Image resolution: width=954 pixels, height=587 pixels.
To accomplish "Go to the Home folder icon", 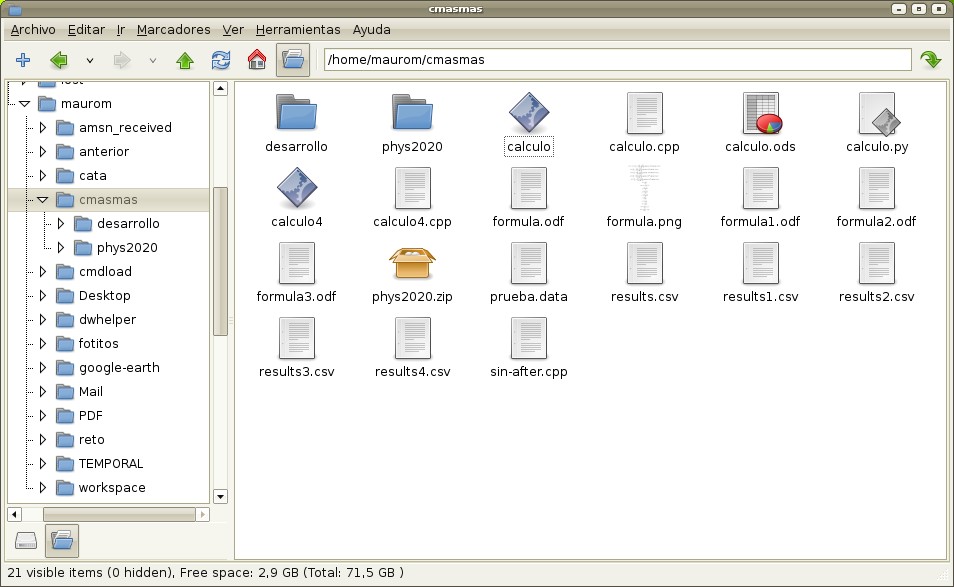I will click(257, 60).
